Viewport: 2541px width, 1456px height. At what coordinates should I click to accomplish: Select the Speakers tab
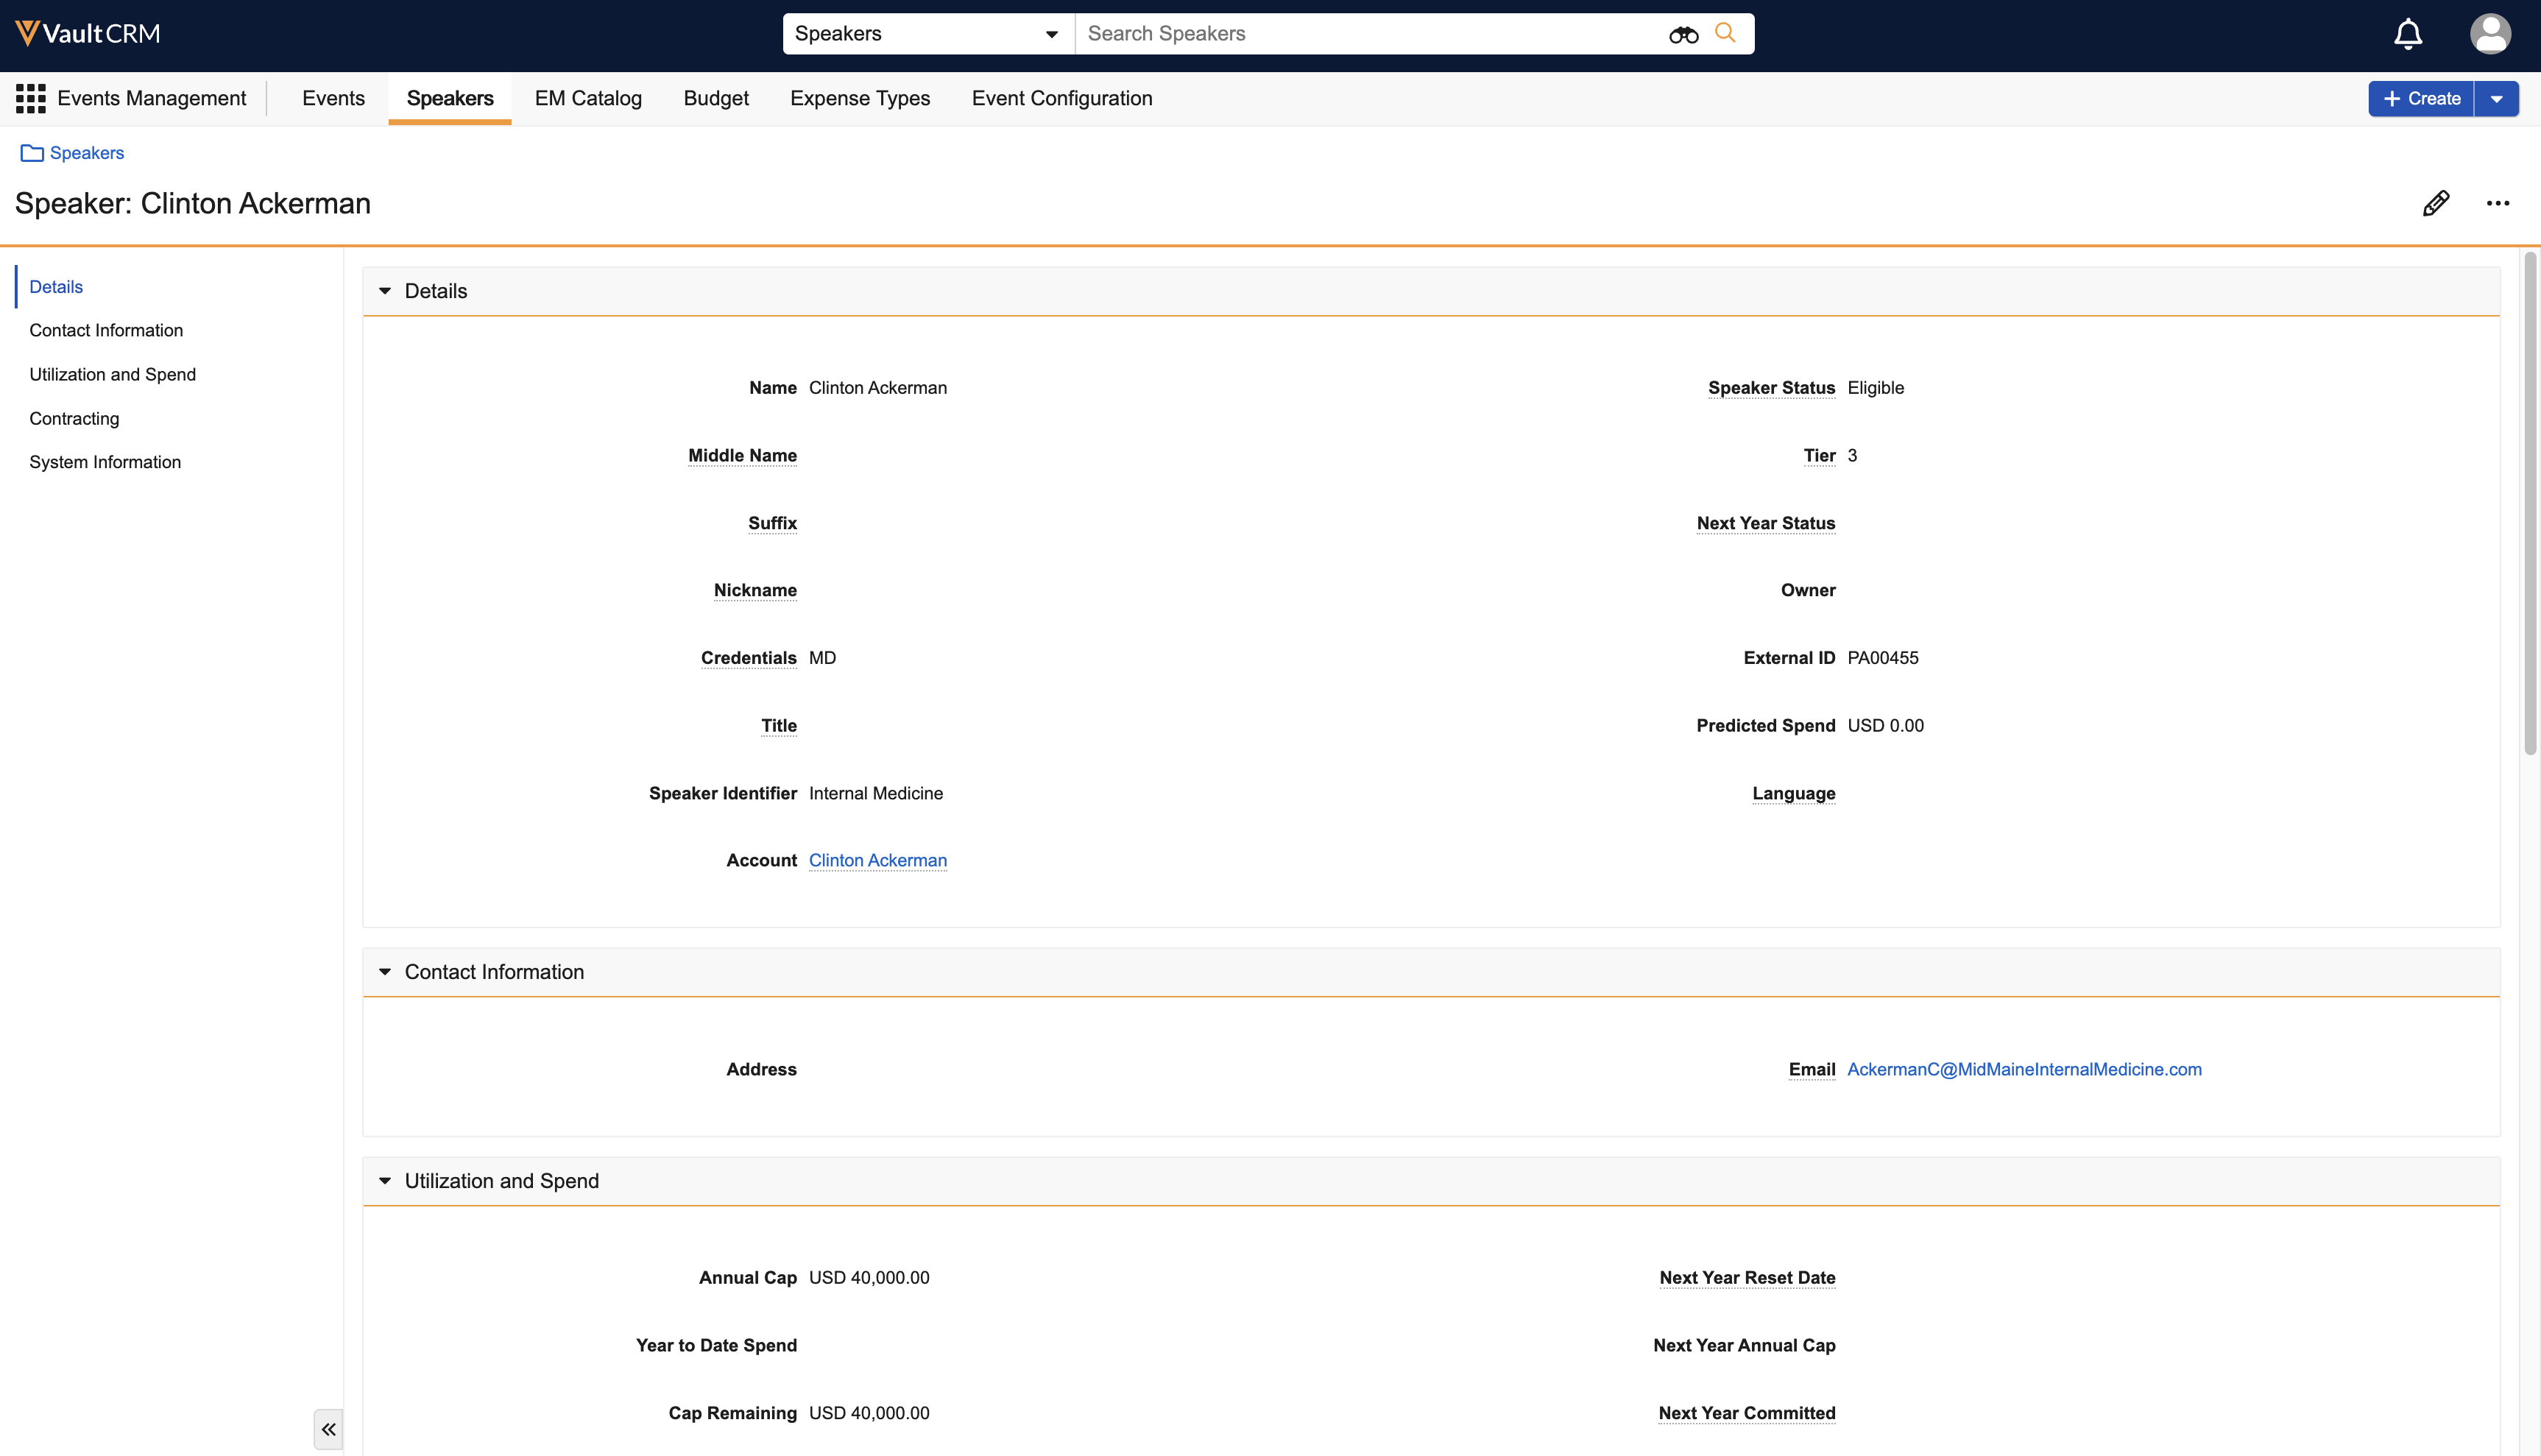[450, 98]
